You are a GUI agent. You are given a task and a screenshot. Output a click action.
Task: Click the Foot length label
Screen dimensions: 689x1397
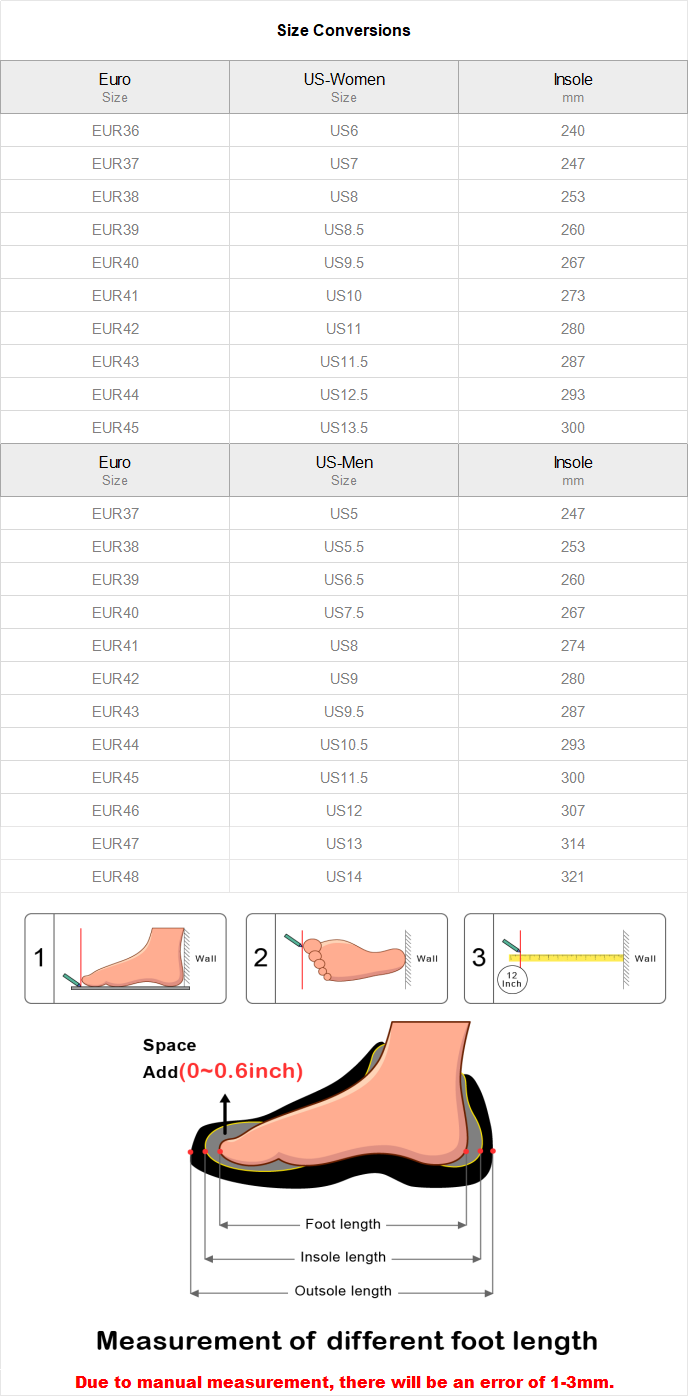coord(343,1224)
